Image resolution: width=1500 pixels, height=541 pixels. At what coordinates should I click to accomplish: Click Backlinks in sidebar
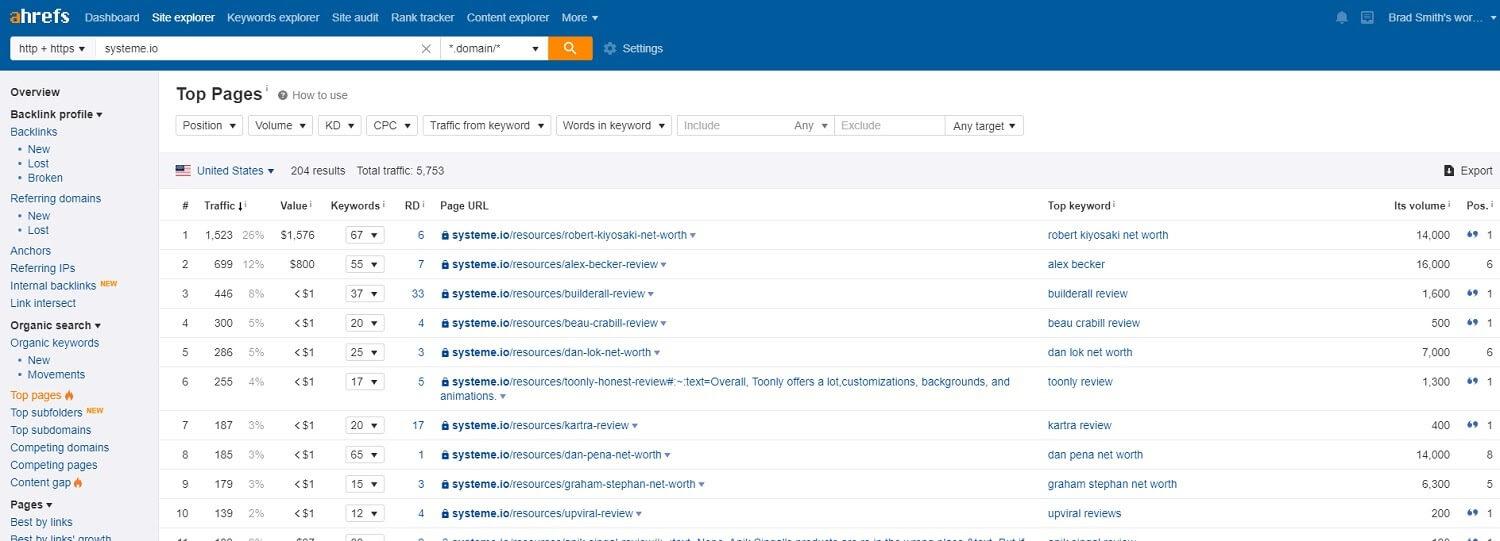(34, 132)
